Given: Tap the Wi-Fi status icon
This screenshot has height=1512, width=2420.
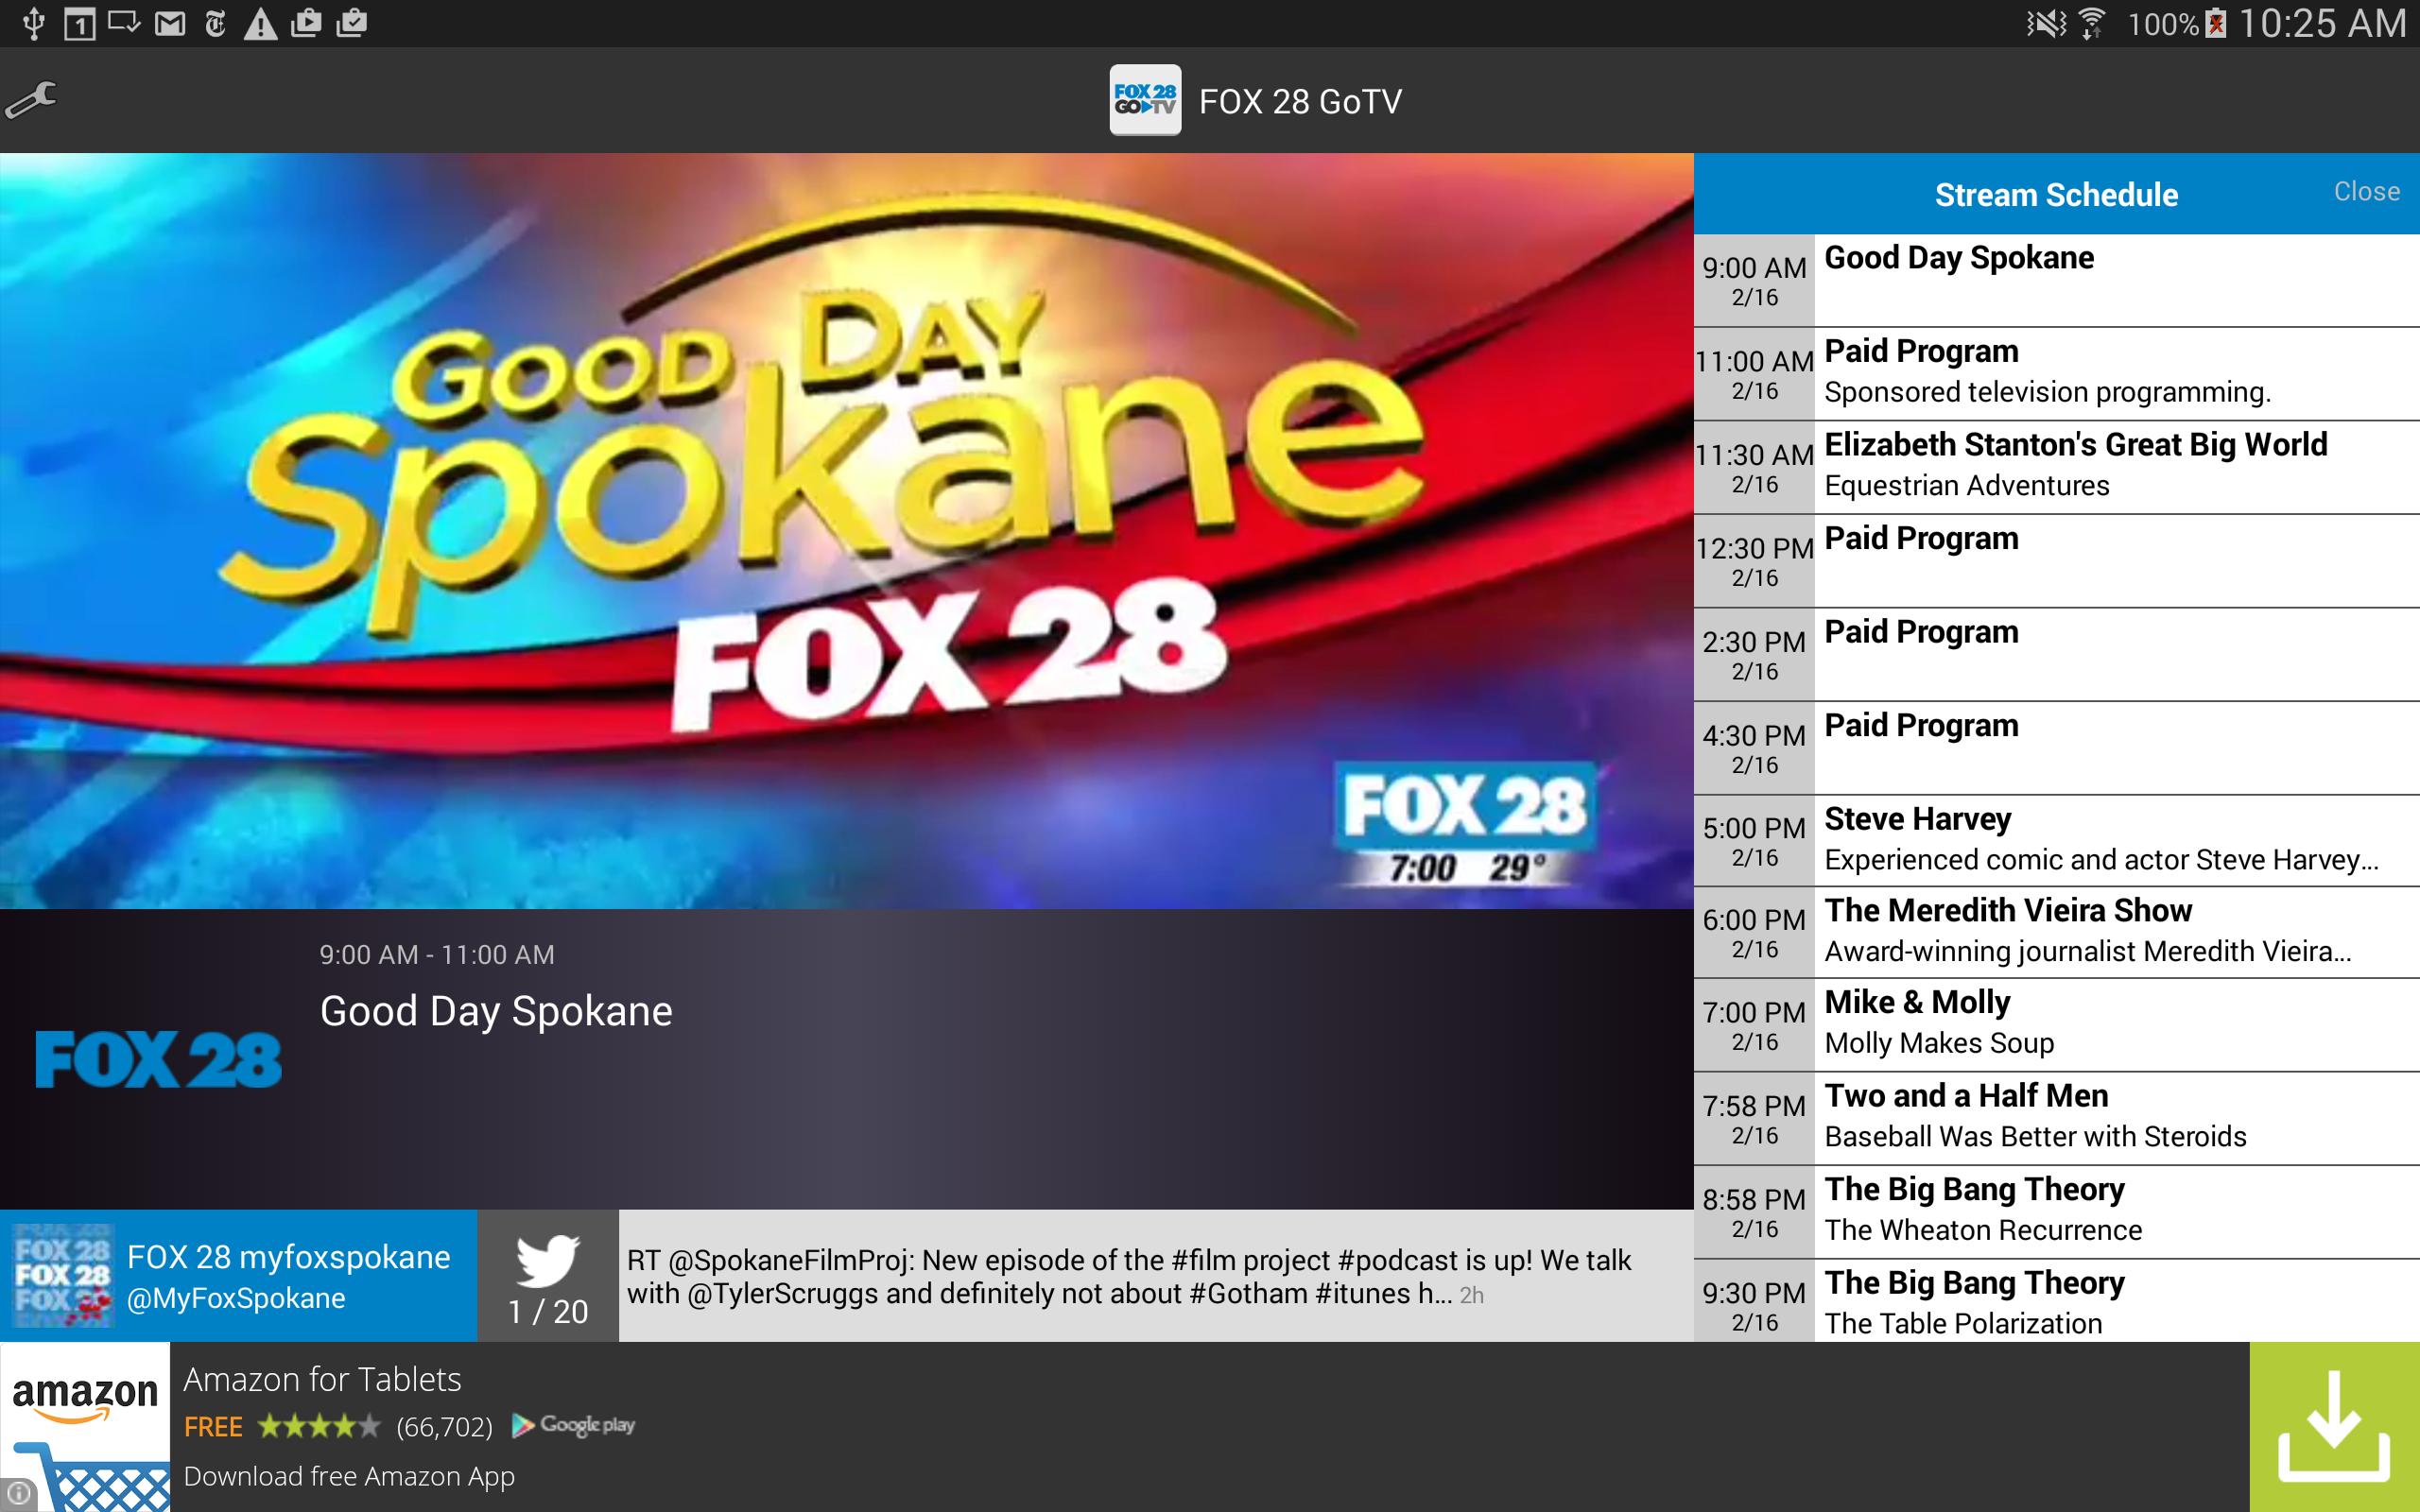Looking at the screenshot, I should coord(2091,23).
